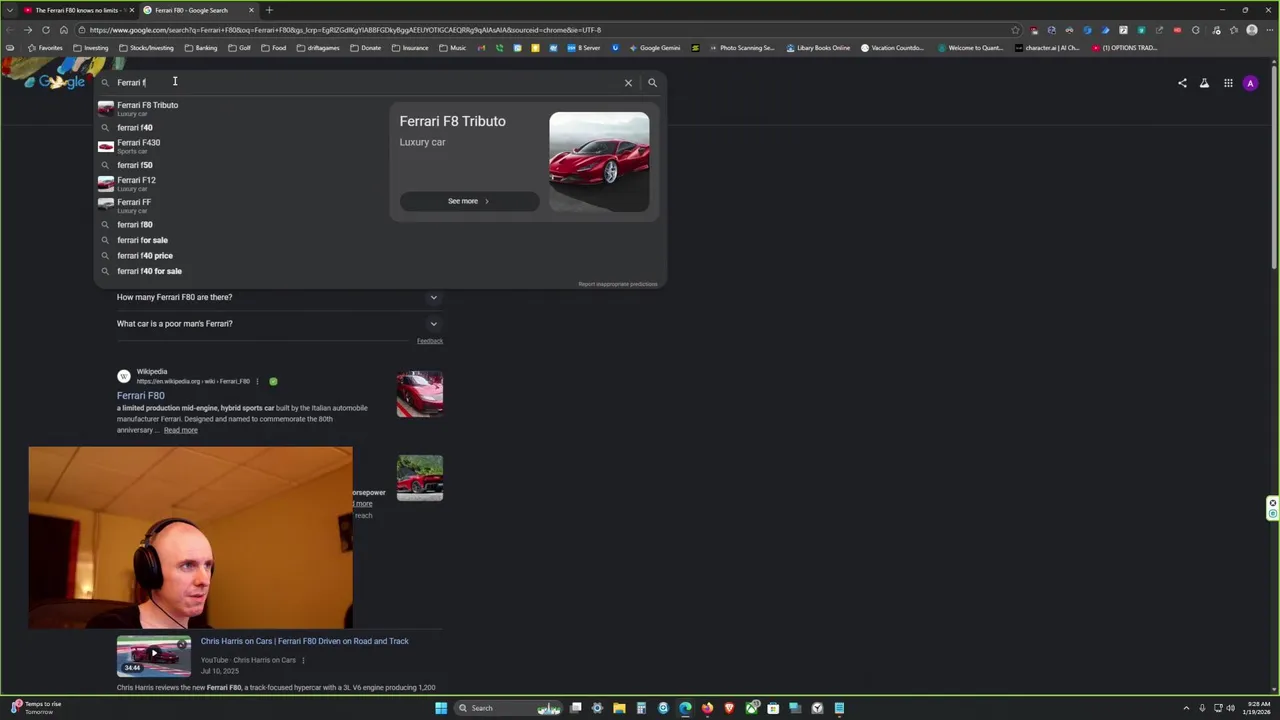Open the Library Books Online bookmark
Screen dimensions: 1280x720
click(x=818, y=48)
